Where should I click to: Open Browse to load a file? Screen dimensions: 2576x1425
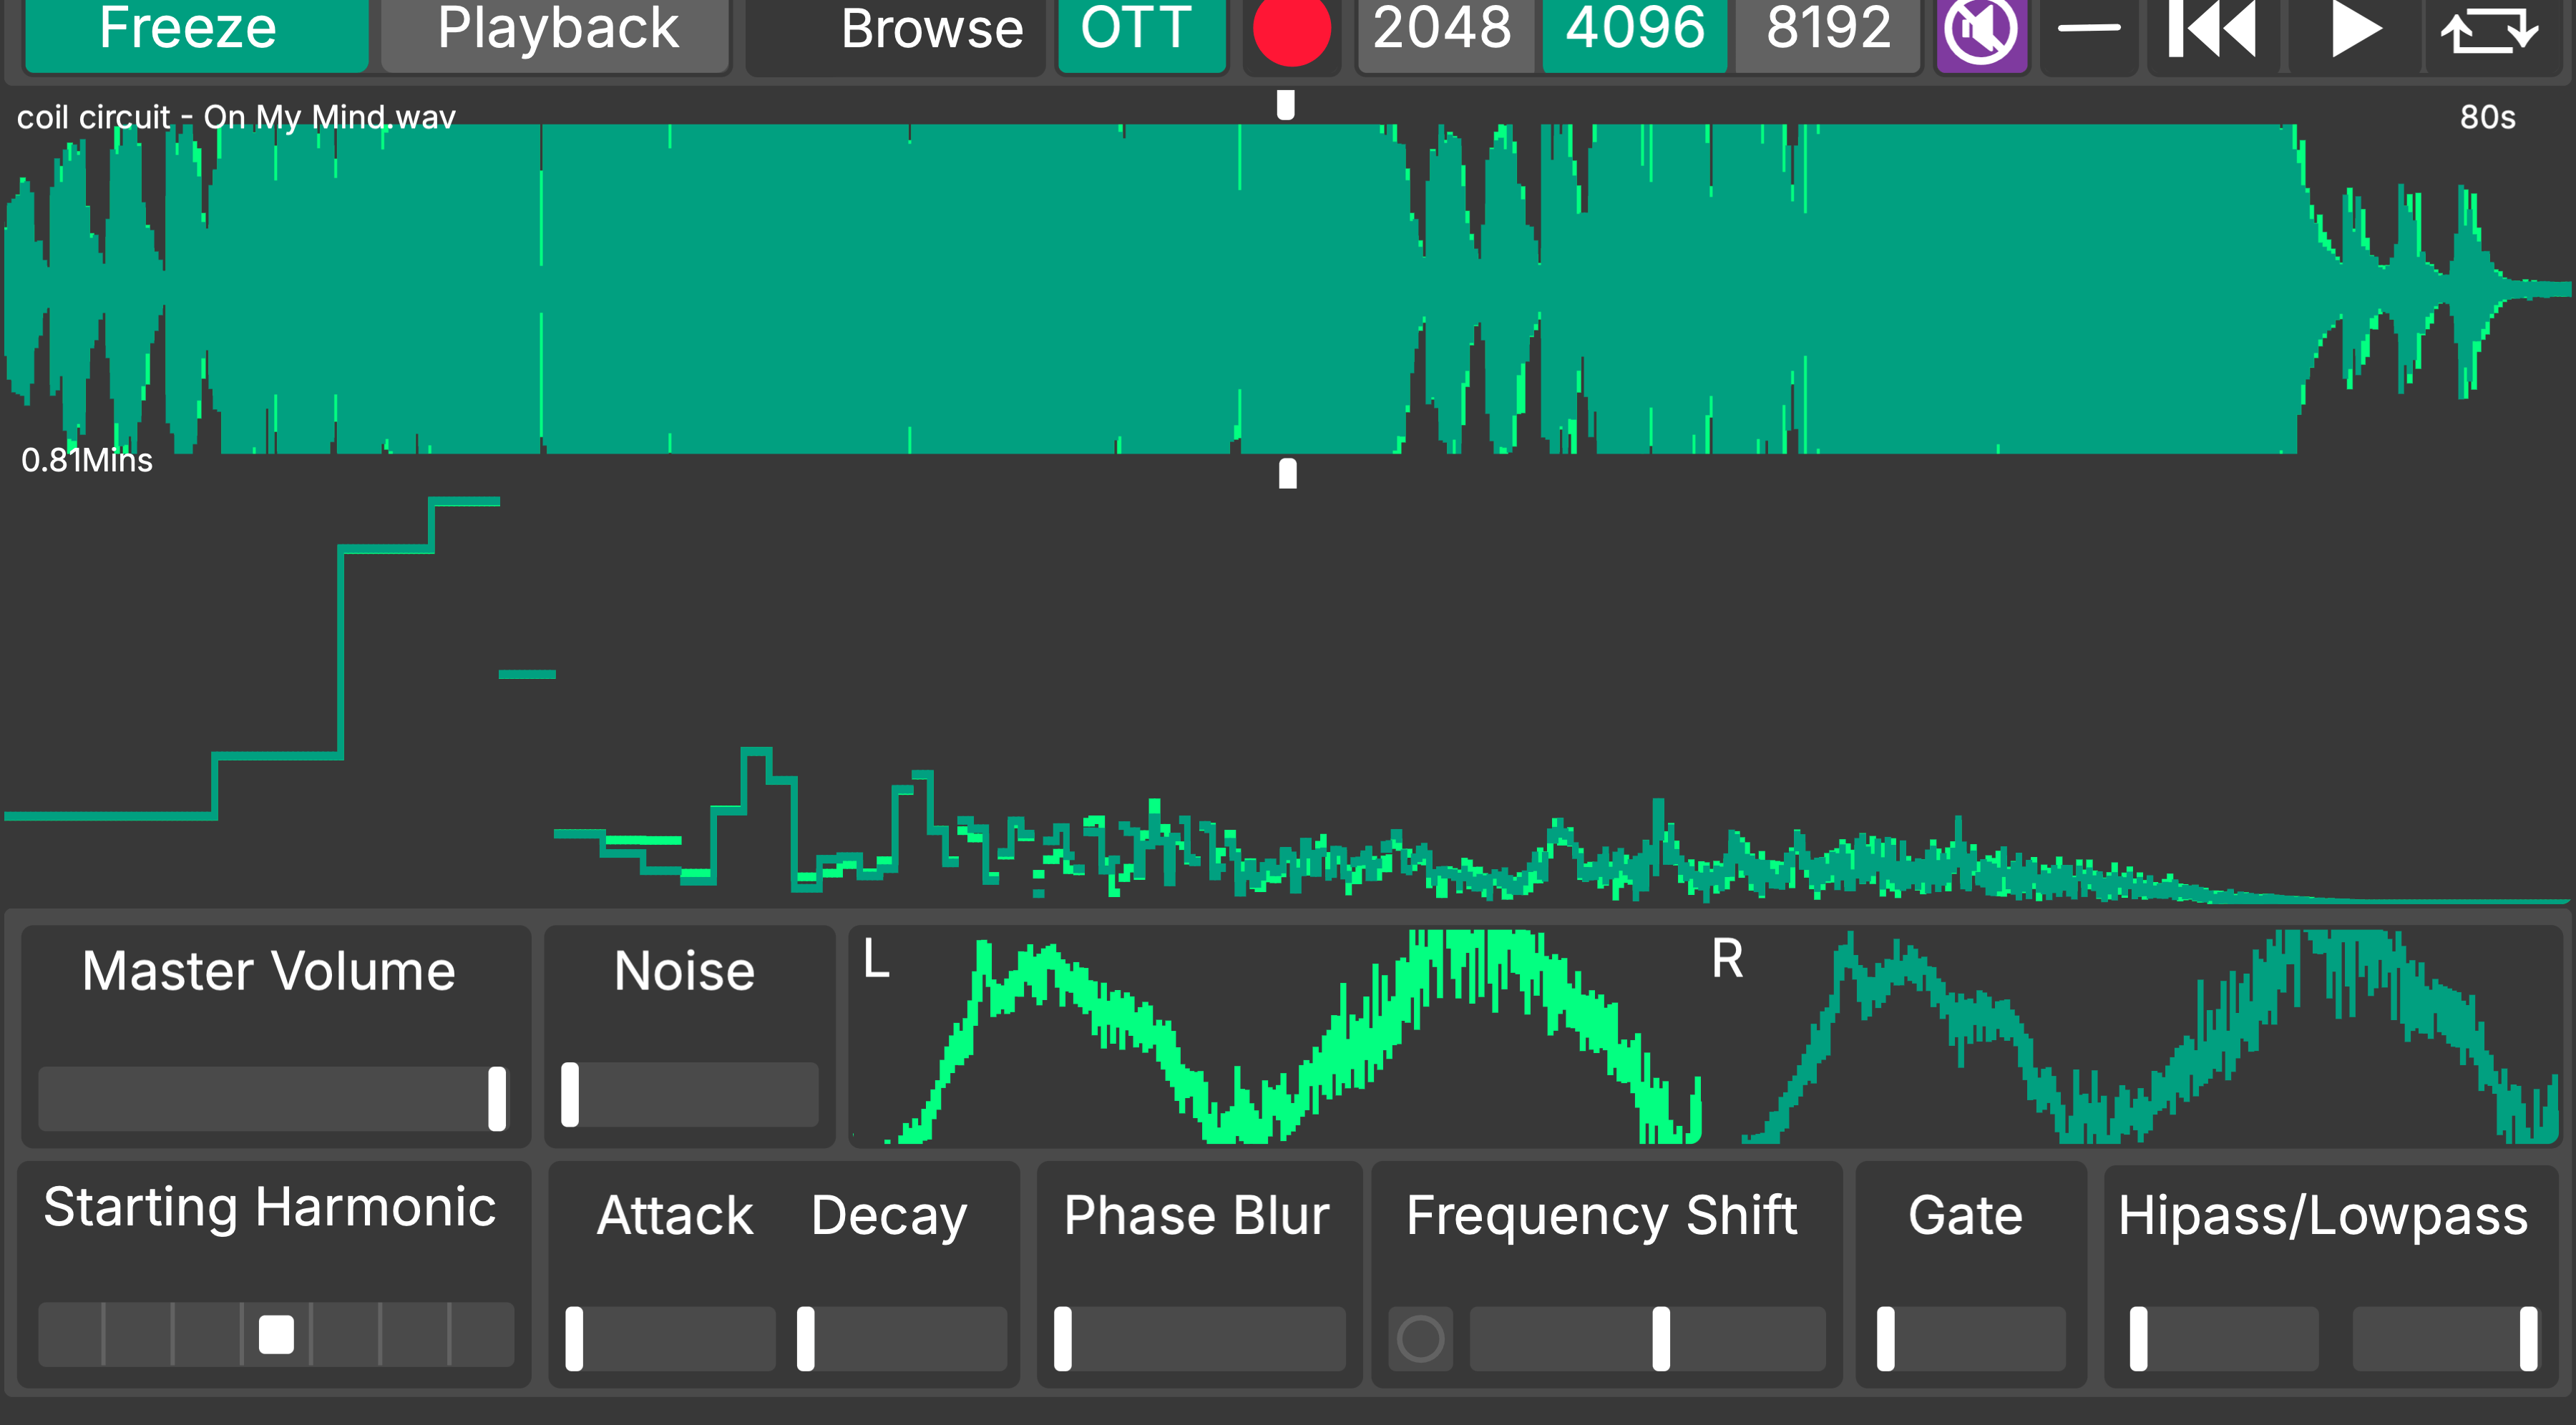[930, 30]
